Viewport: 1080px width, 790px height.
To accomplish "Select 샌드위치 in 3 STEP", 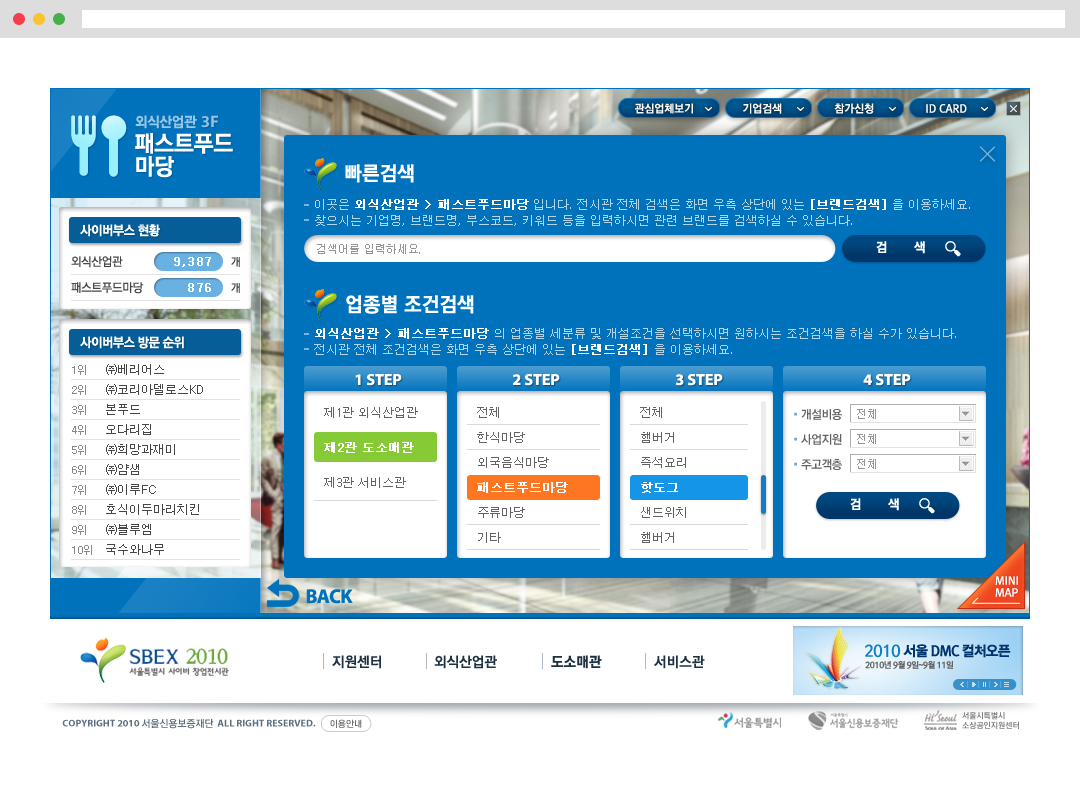I will pyautogui.click(x=689, y=512).
